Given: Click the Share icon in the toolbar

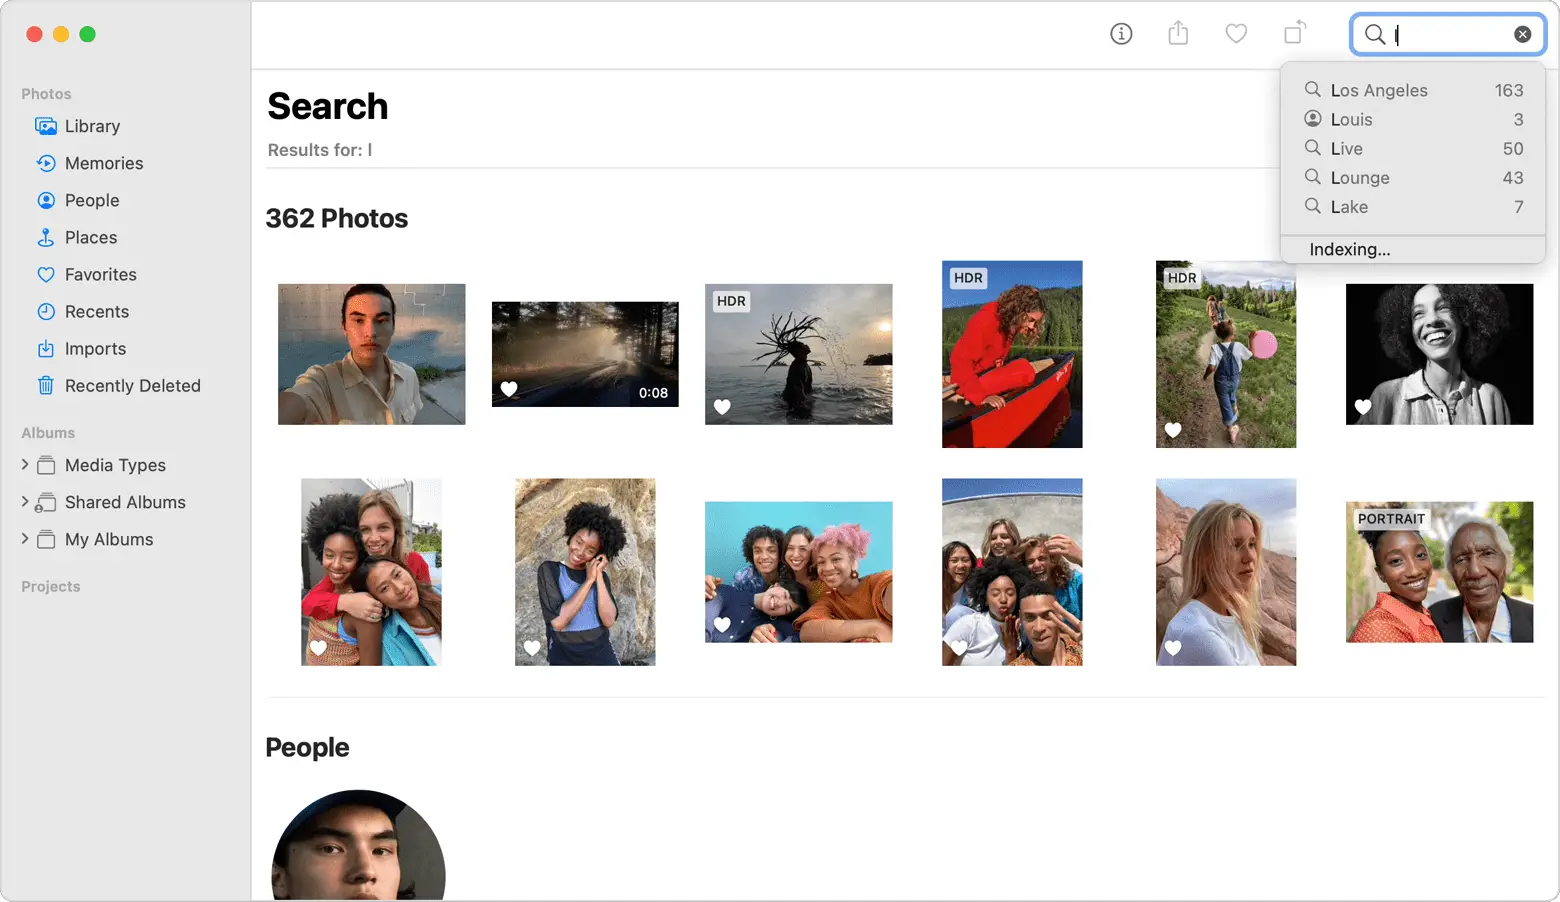Looking at the screenshot, I should tap(1178, 33).
